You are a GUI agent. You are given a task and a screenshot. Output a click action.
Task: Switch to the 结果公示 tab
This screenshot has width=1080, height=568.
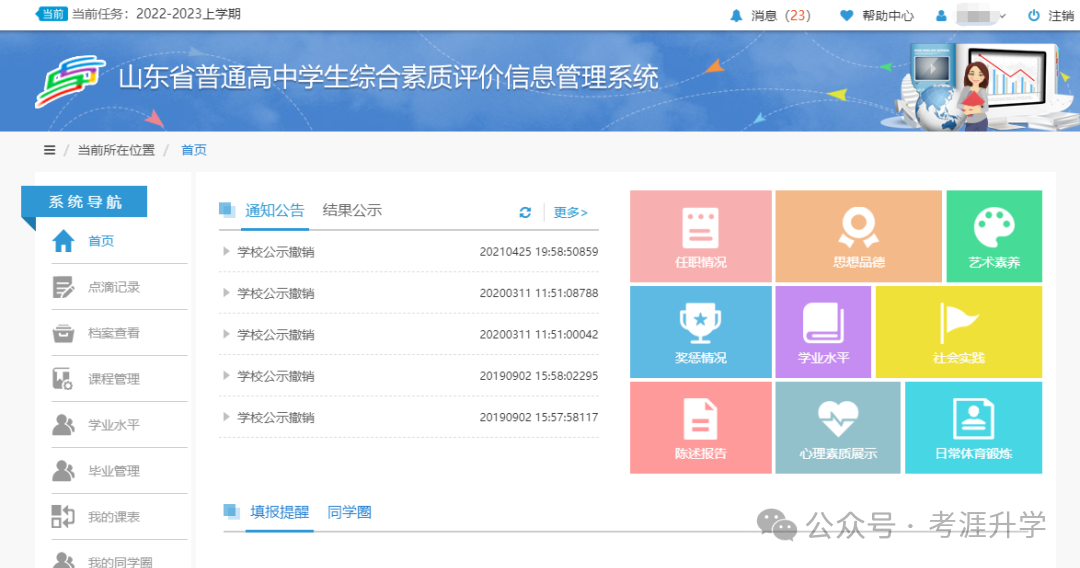(x=352, y=211)
